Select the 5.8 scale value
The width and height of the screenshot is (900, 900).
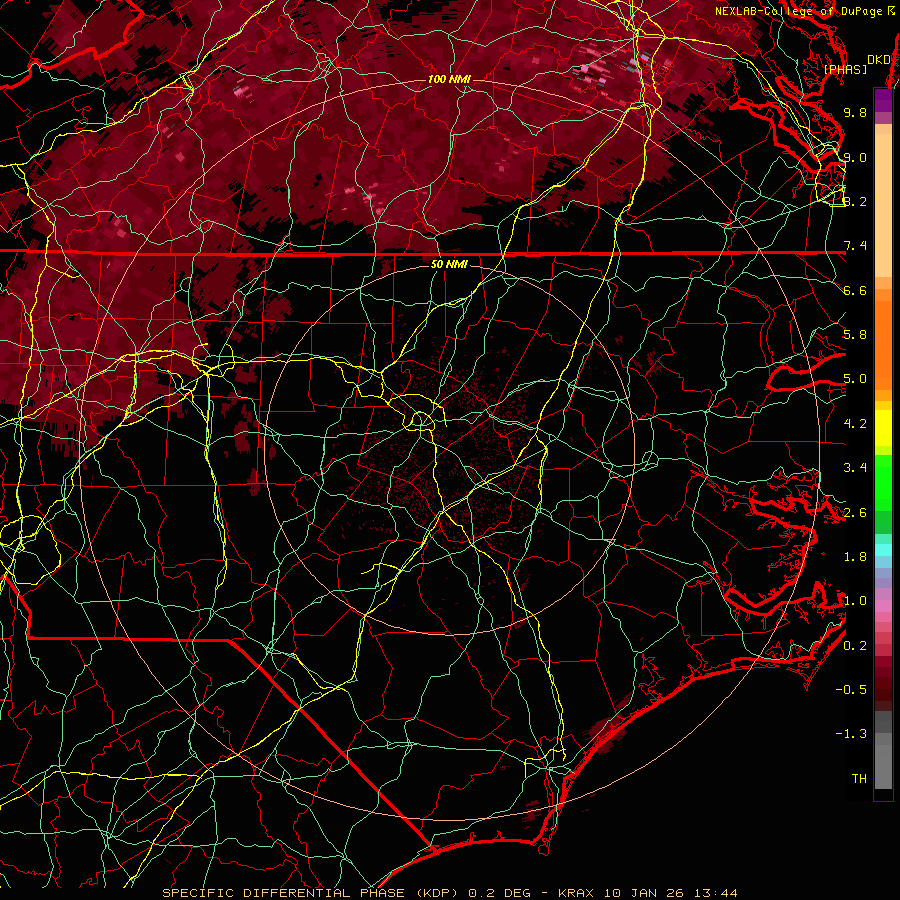[x=855, y=335]
